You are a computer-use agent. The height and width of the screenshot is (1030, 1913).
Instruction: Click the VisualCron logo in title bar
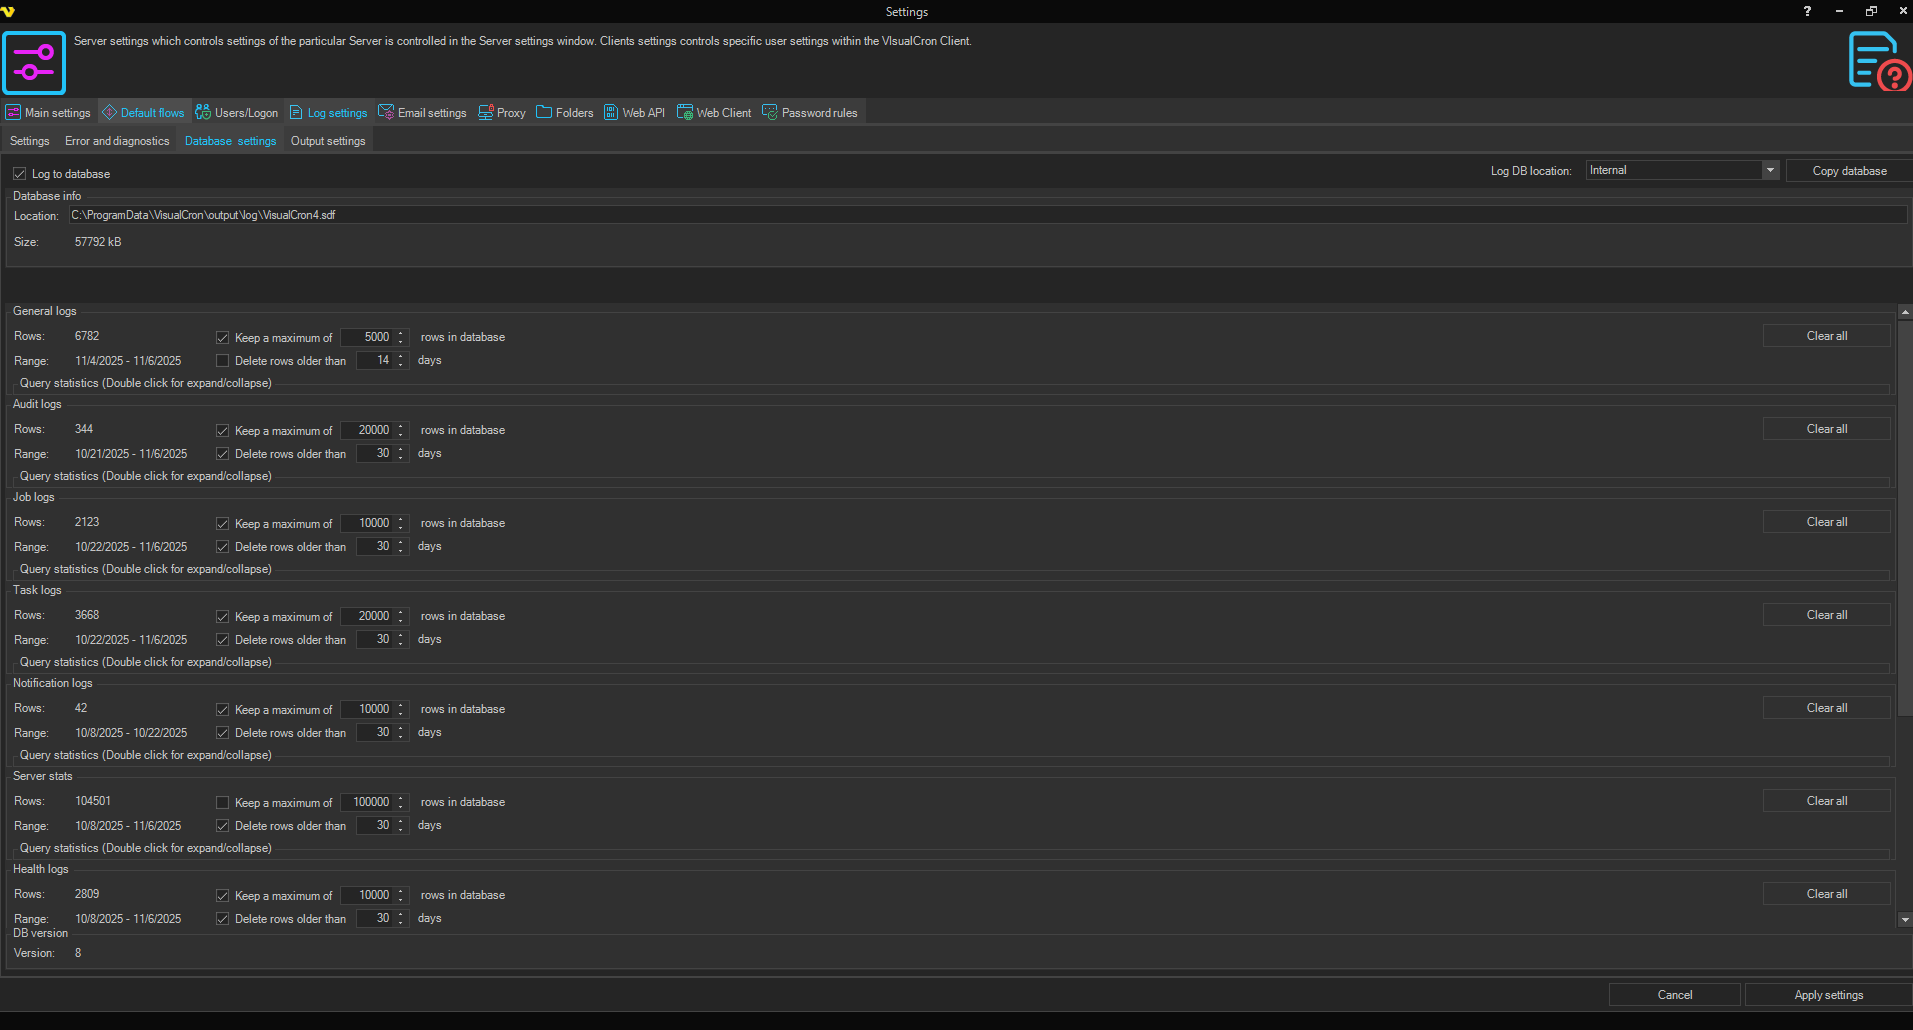pos(9,11)
